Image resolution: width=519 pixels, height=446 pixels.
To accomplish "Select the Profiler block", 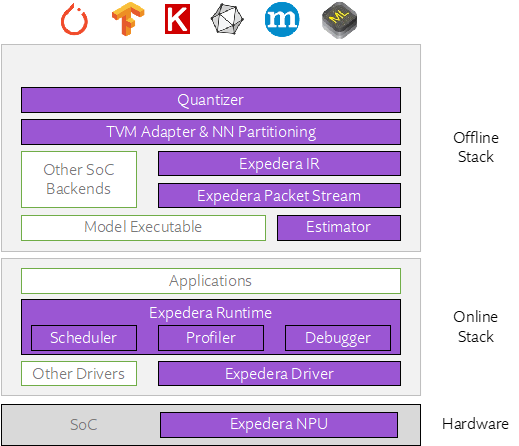I will [211, 338].
